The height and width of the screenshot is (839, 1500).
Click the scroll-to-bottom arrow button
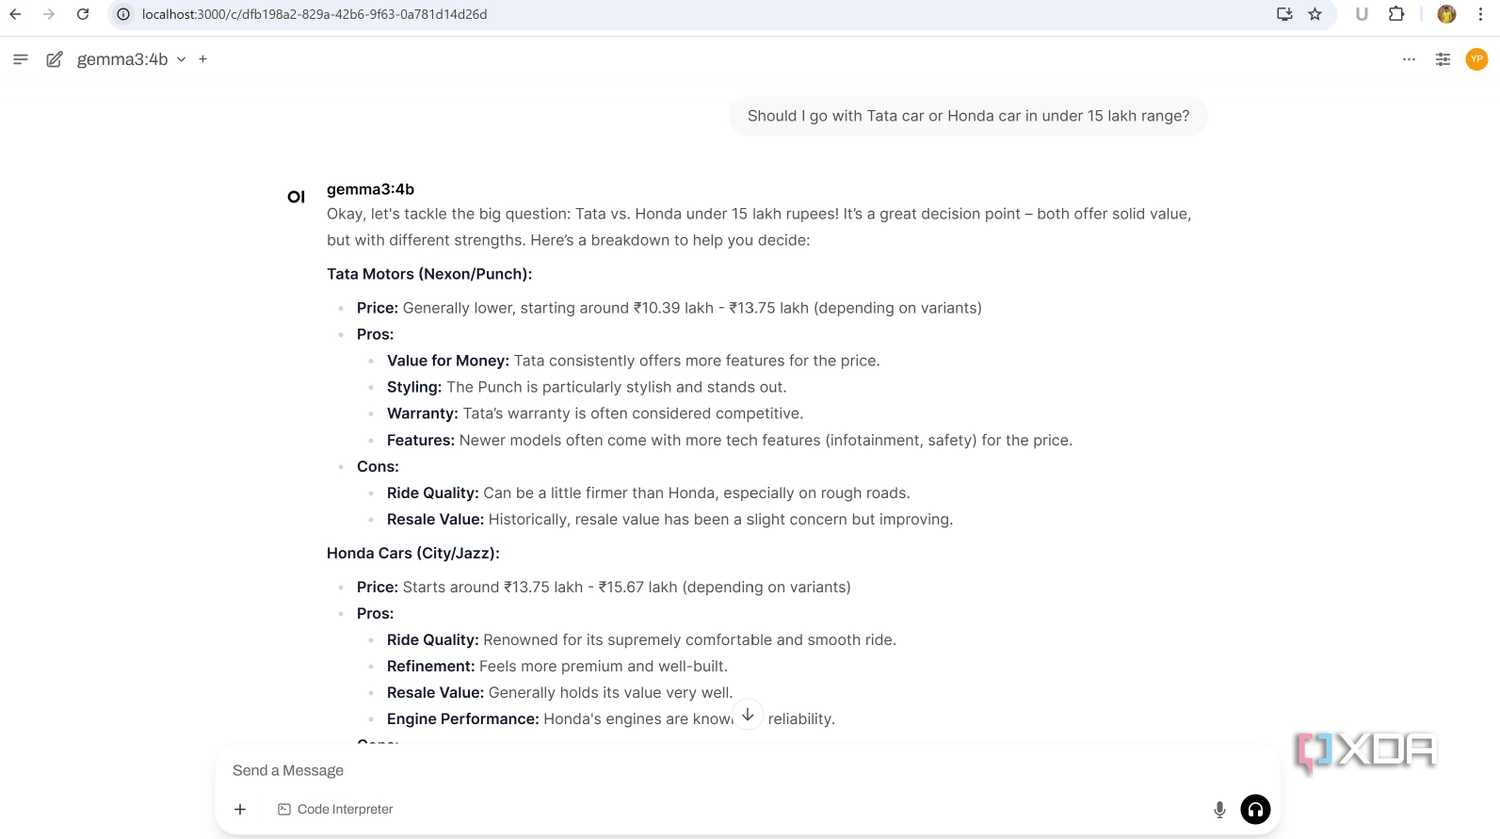click(748, 715)
